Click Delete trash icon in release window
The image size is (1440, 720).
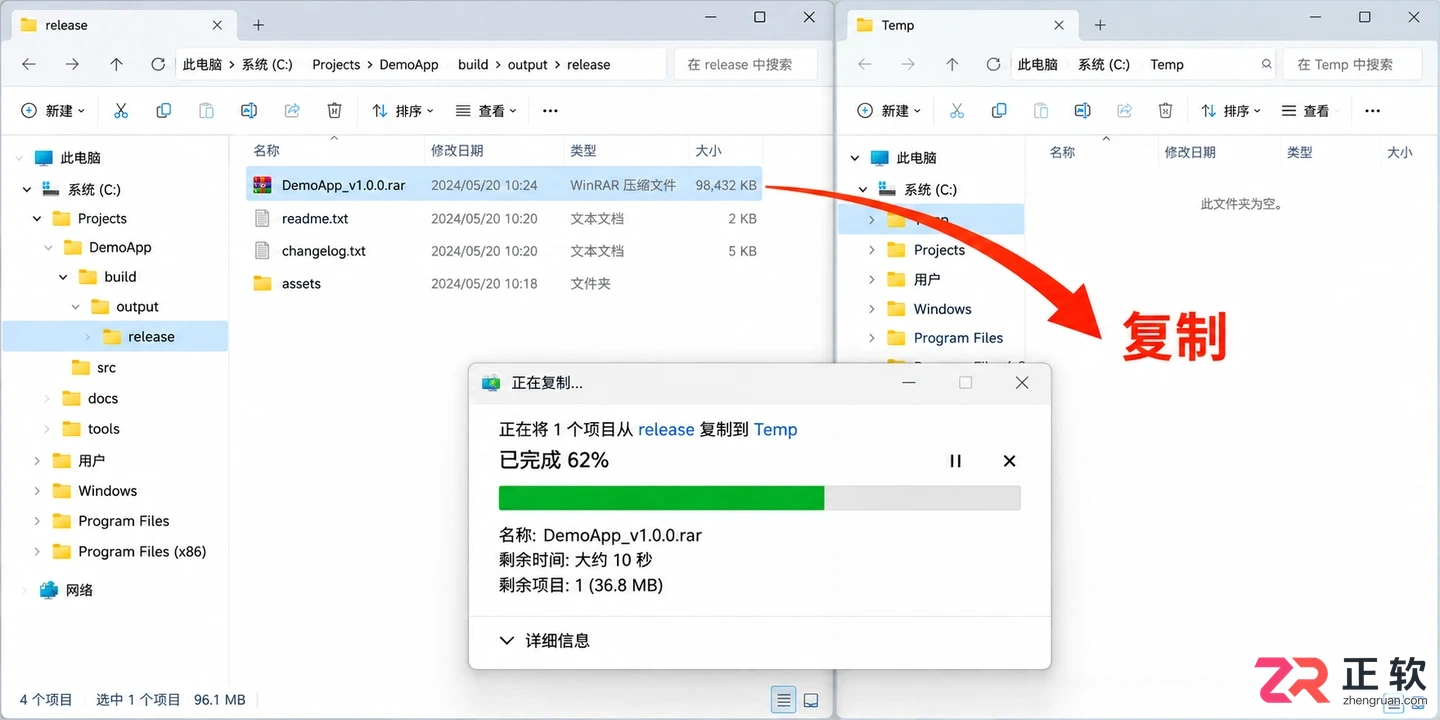tap(335, 111)
